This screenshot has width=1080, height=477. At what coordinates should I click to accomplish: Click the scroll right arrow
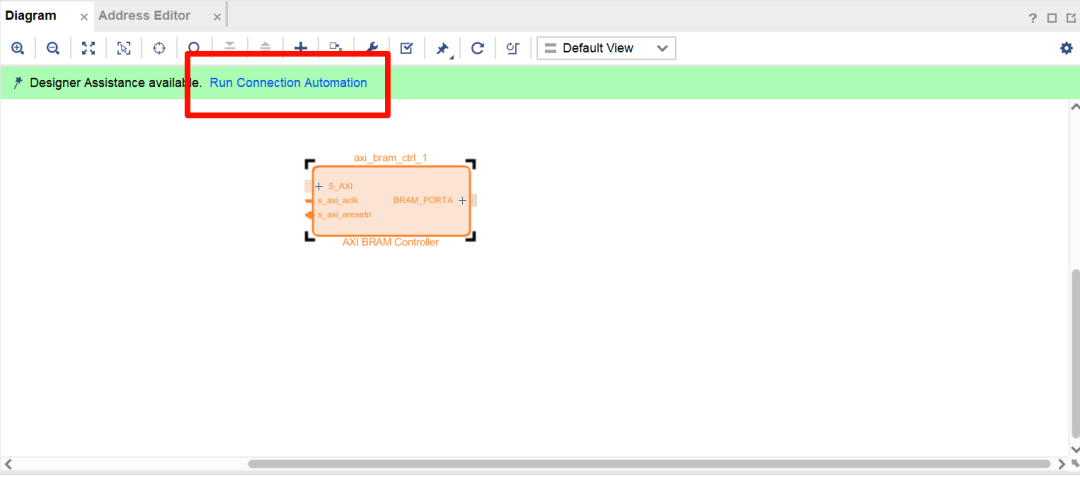[x=1061, y=464]
